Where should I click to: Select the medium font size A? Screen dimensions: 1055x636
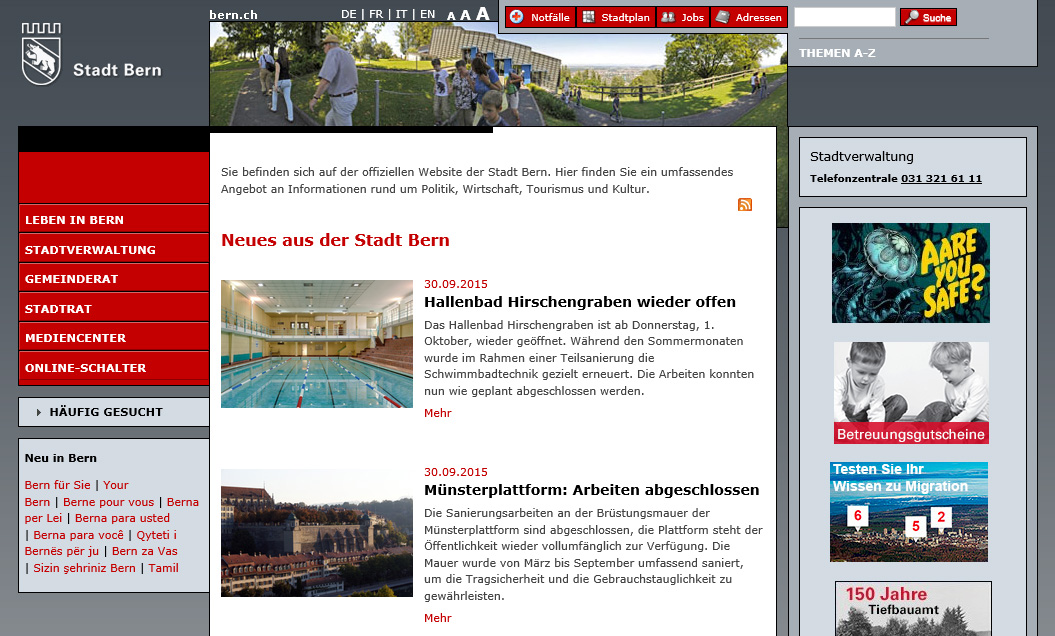(465, 15)
